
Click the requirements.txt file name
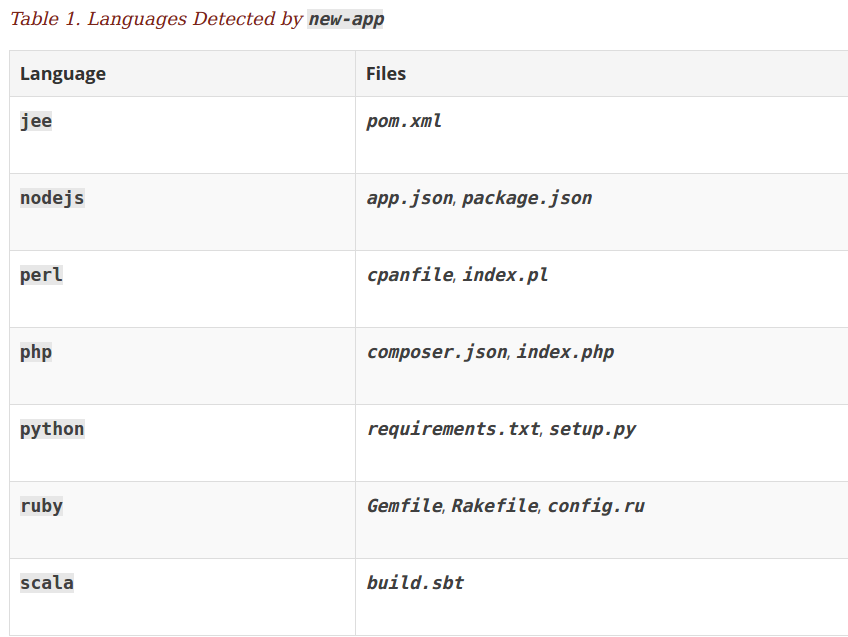pyautogui.click(x=453, y=429)
